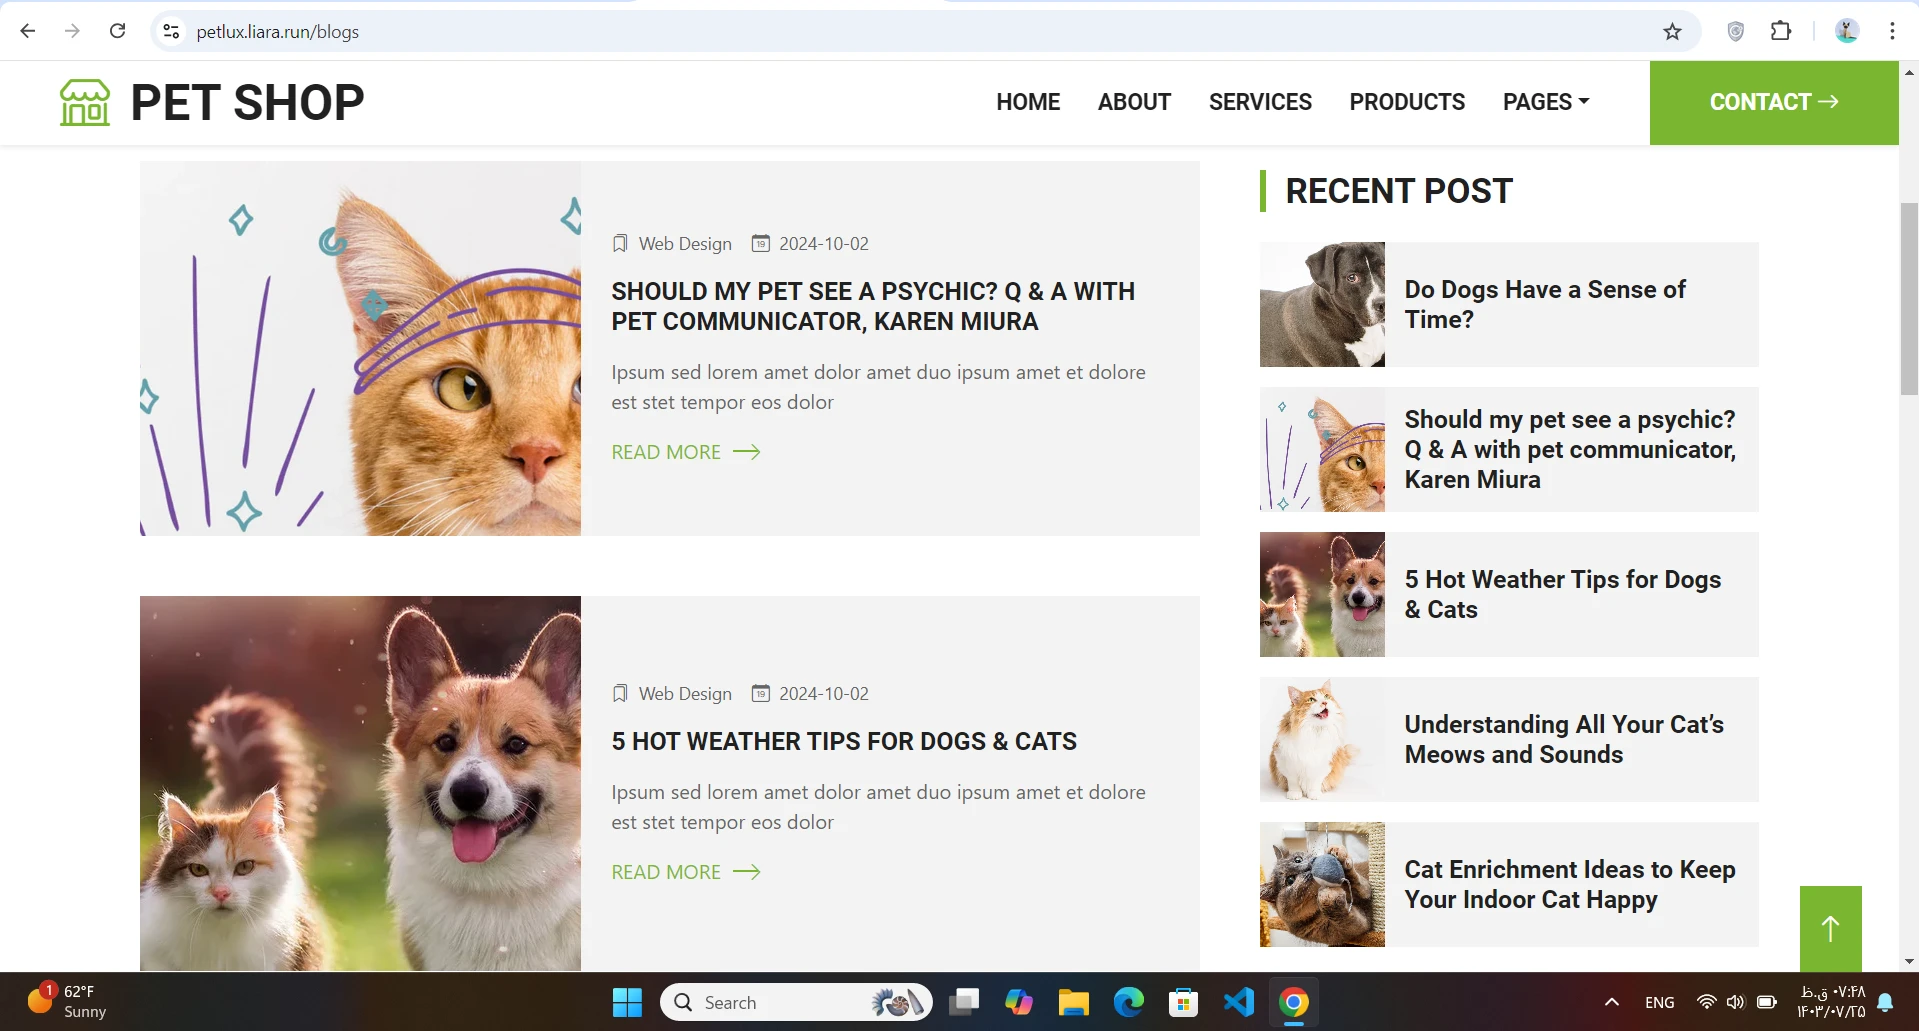Click the scroll-to-top arrow button
1919x1031 pixels.
pos(1830,928)
